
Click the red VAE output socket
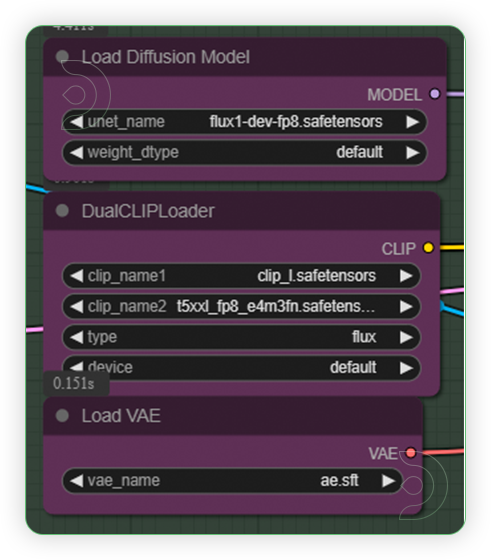[x=411, y=453]
